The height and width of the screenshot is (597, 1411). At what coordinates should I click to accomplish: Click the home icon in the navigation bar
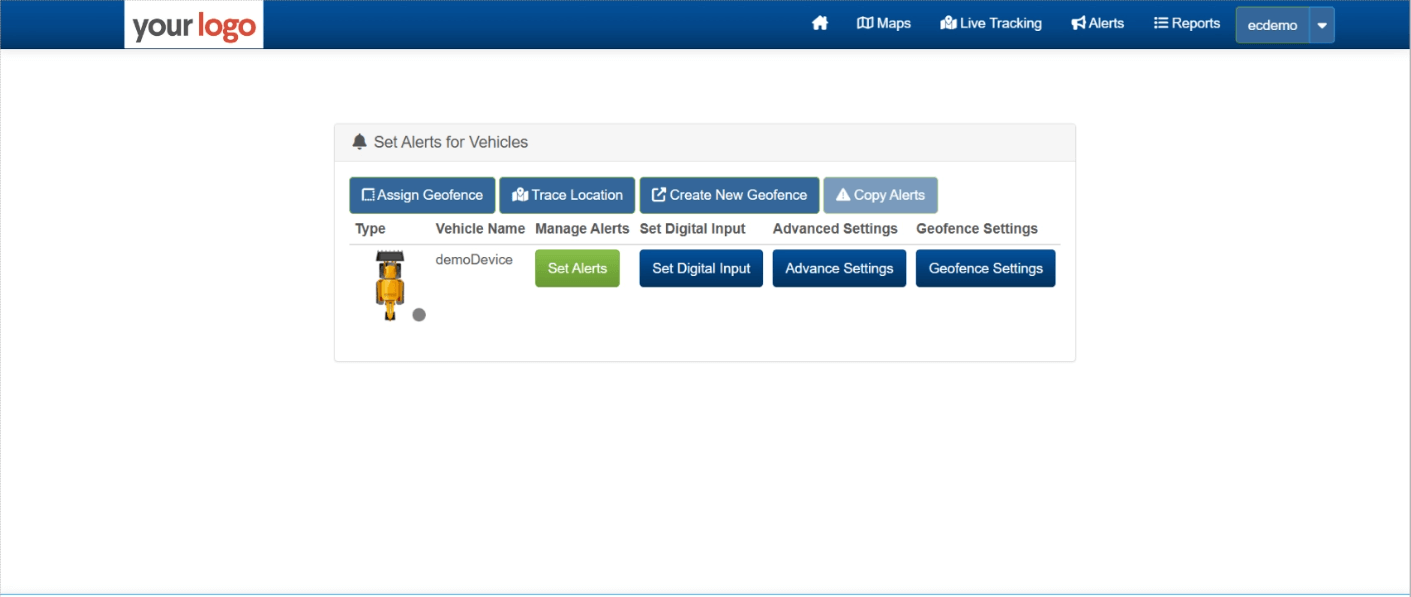click(820, 22)
